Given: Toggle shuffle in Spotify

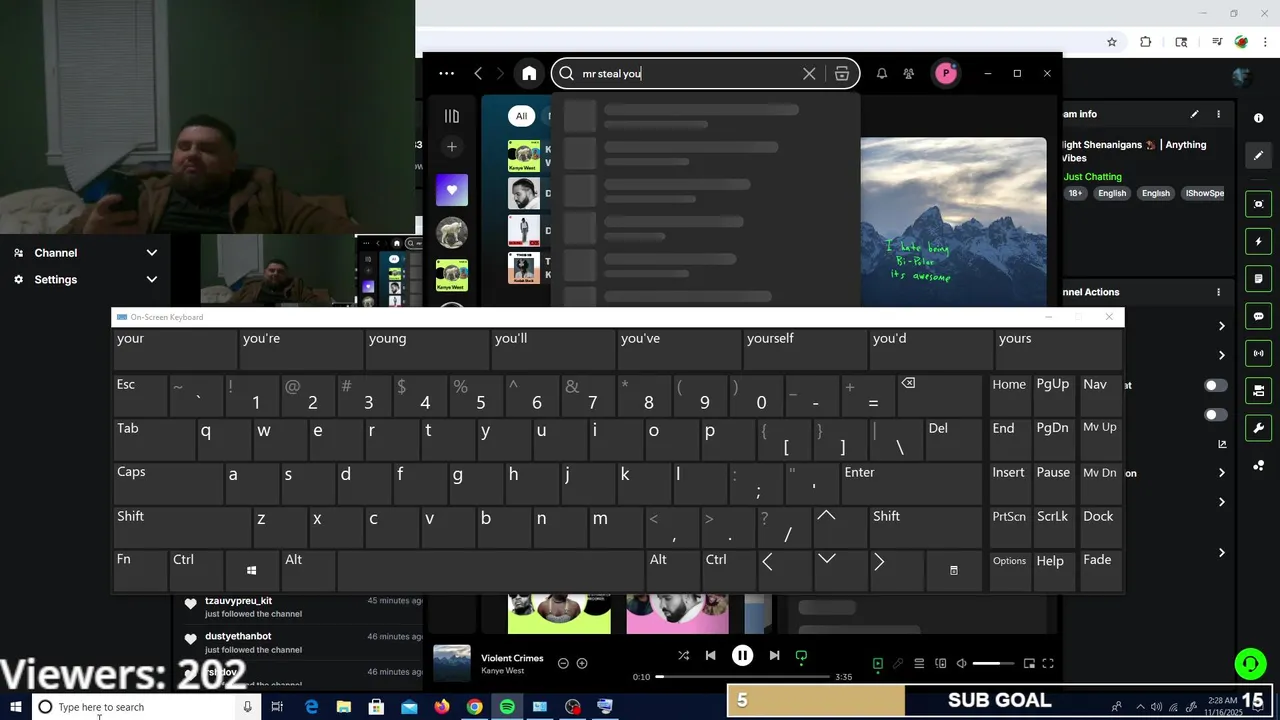Looking at the screenshot, I should tap(683, 656).
